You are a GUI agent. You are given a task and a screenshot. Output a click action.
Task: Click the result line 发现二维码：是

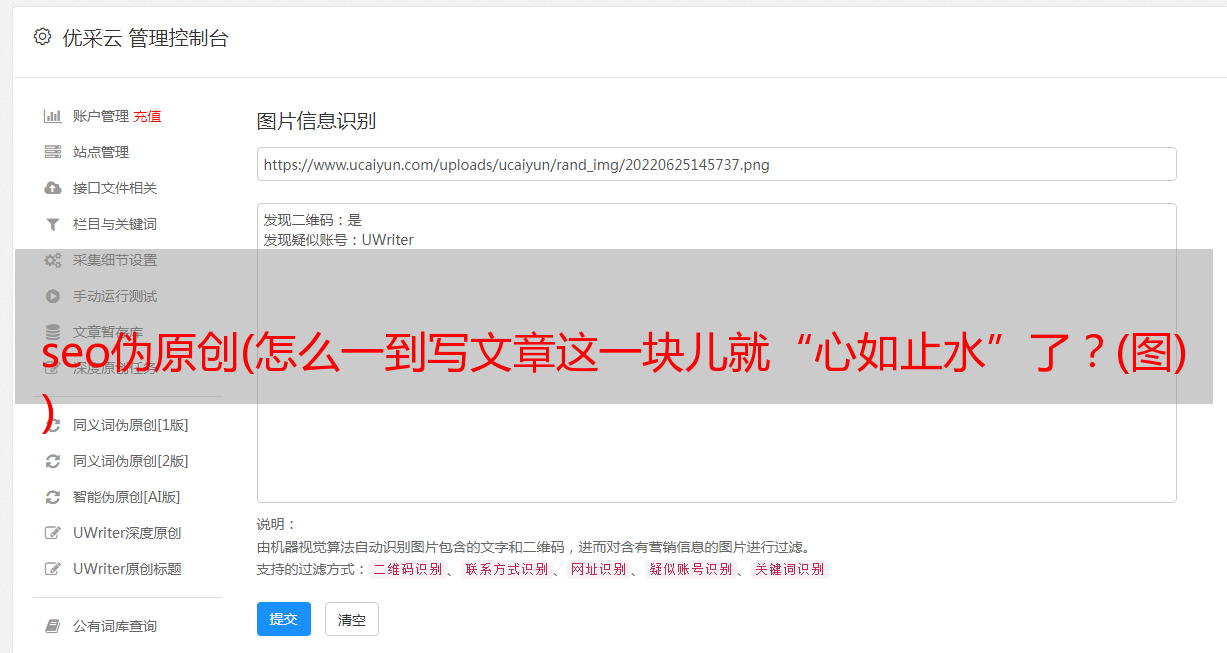click(313, 220)
